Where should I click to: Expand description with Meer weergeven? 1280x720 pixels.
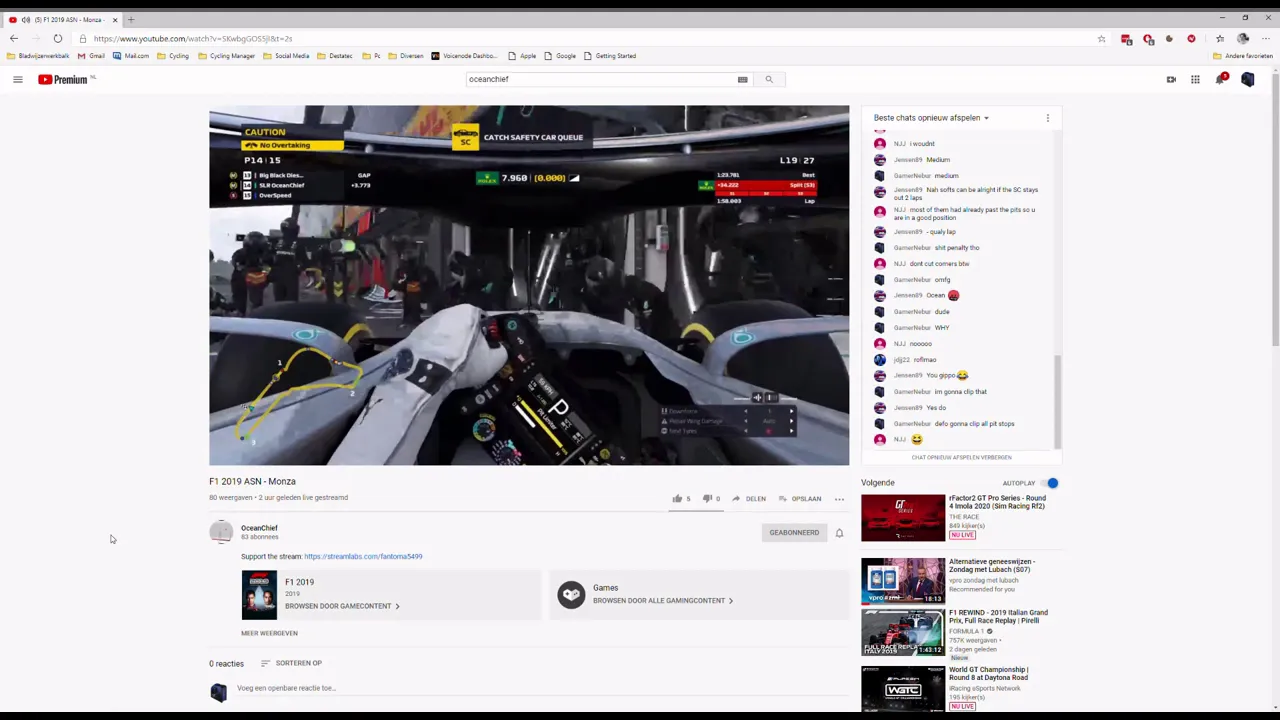269,633
